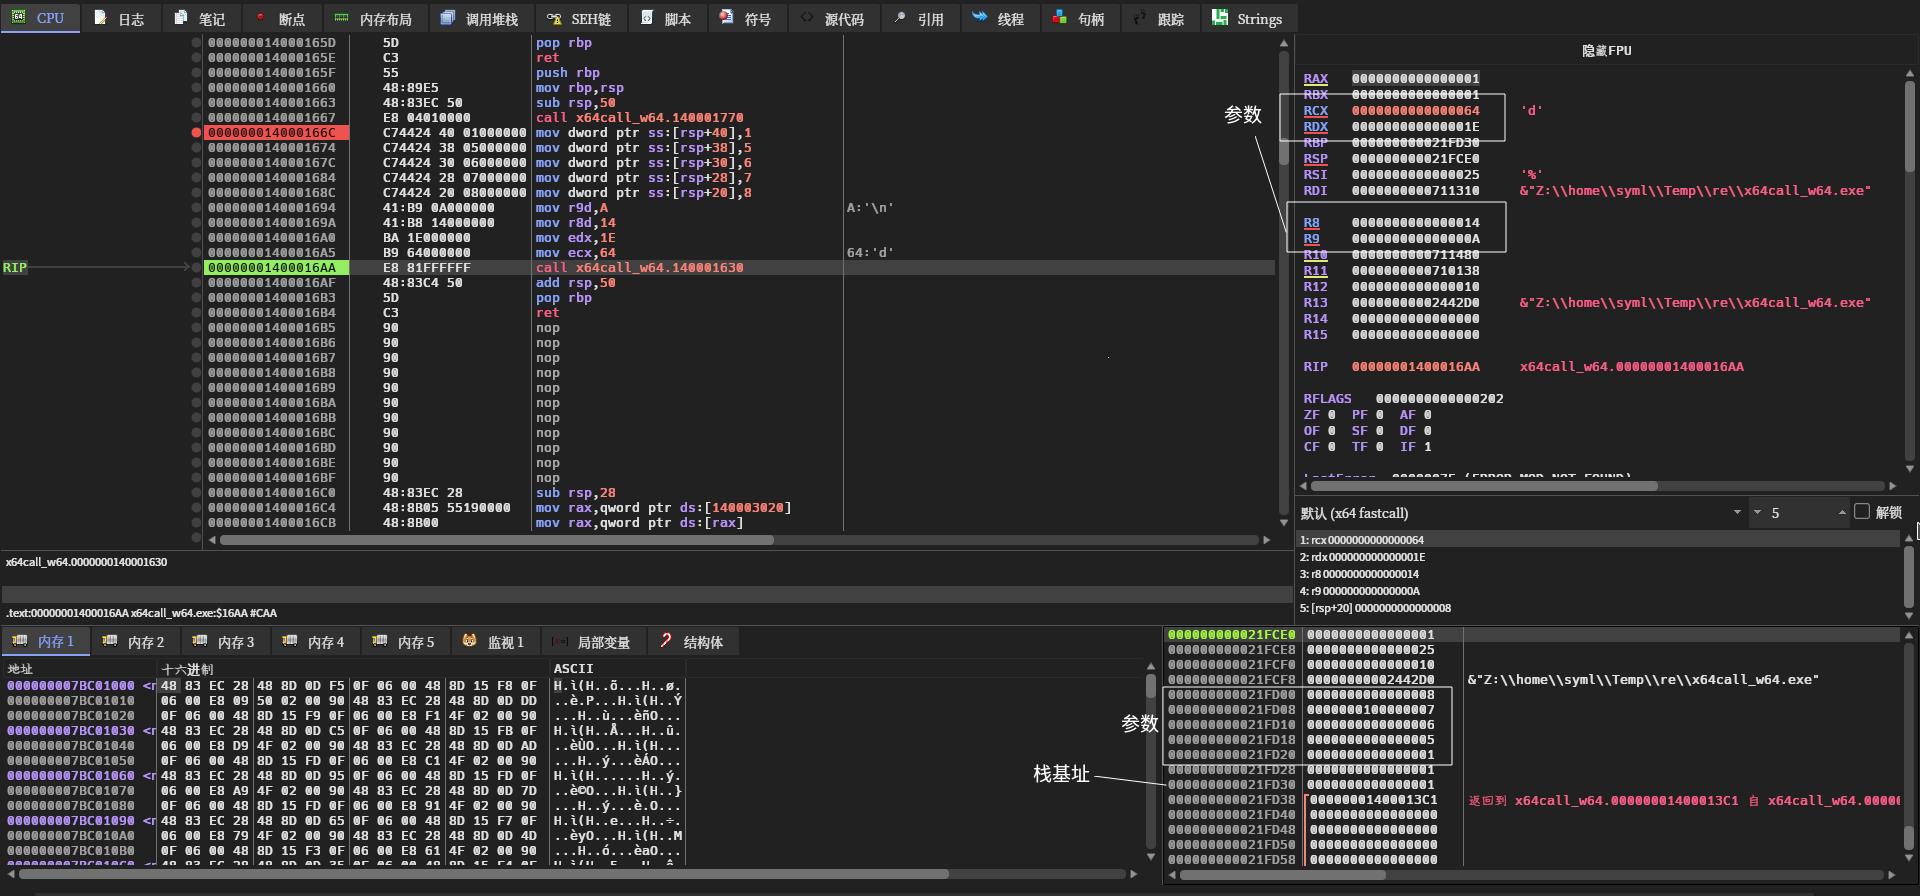Click the RAX register name link
The height and width of the screenshot is (896, 1920).
(x=1315, y=79)
